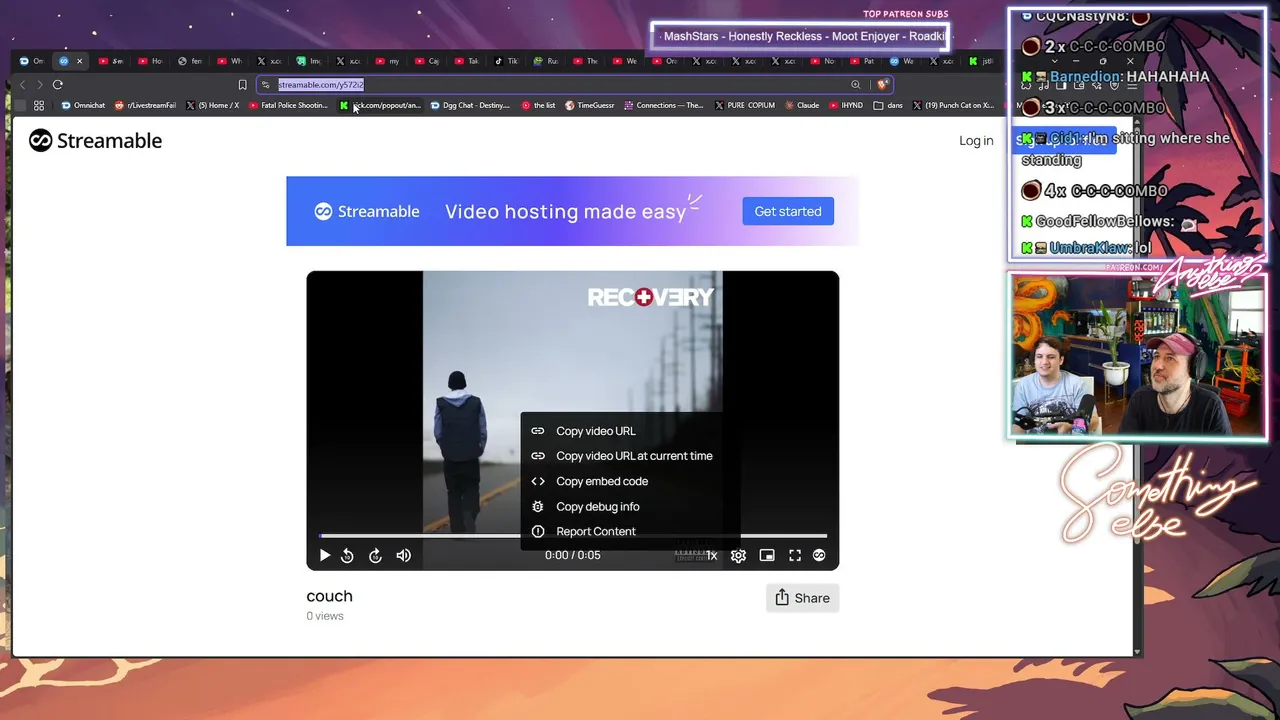Switch to the TikTok browser tab
The image size is (1280, 720).
507,61
